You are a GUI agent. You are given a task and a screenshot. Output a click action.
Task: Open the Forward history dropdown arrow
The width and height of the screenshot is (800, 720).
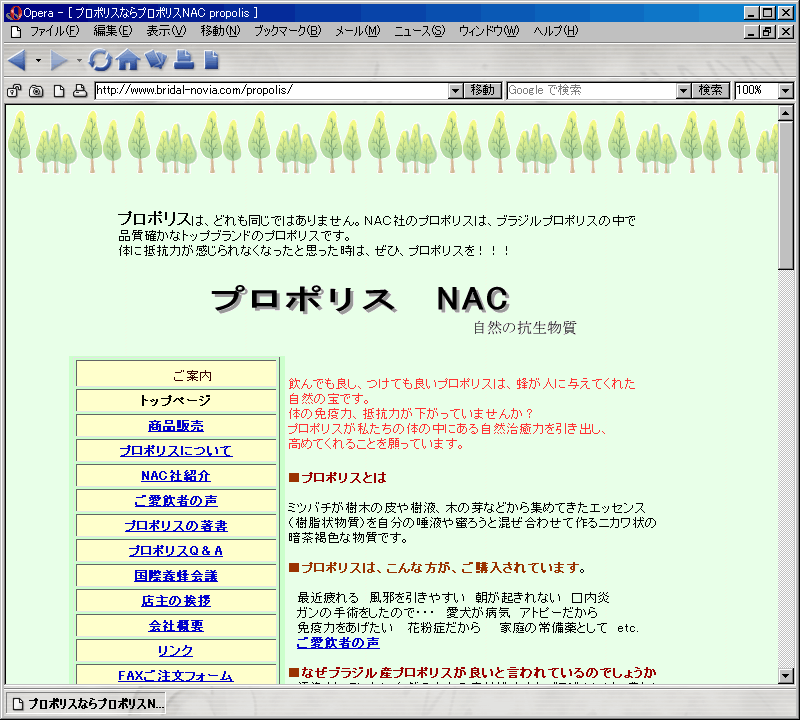pos(79,61)
